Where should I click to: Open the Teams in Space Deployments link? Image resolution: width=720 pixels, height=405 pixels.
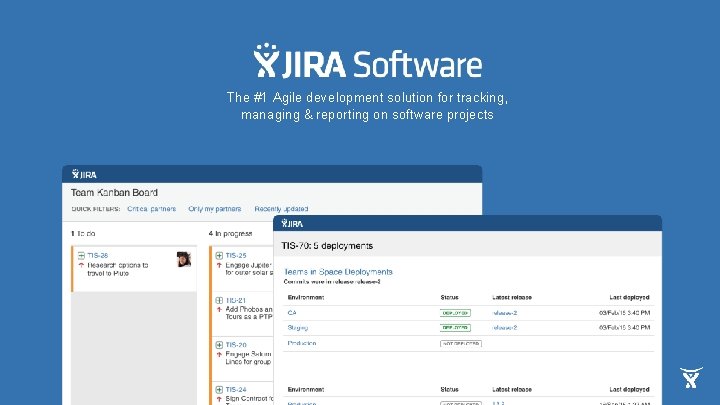[338, 272]
